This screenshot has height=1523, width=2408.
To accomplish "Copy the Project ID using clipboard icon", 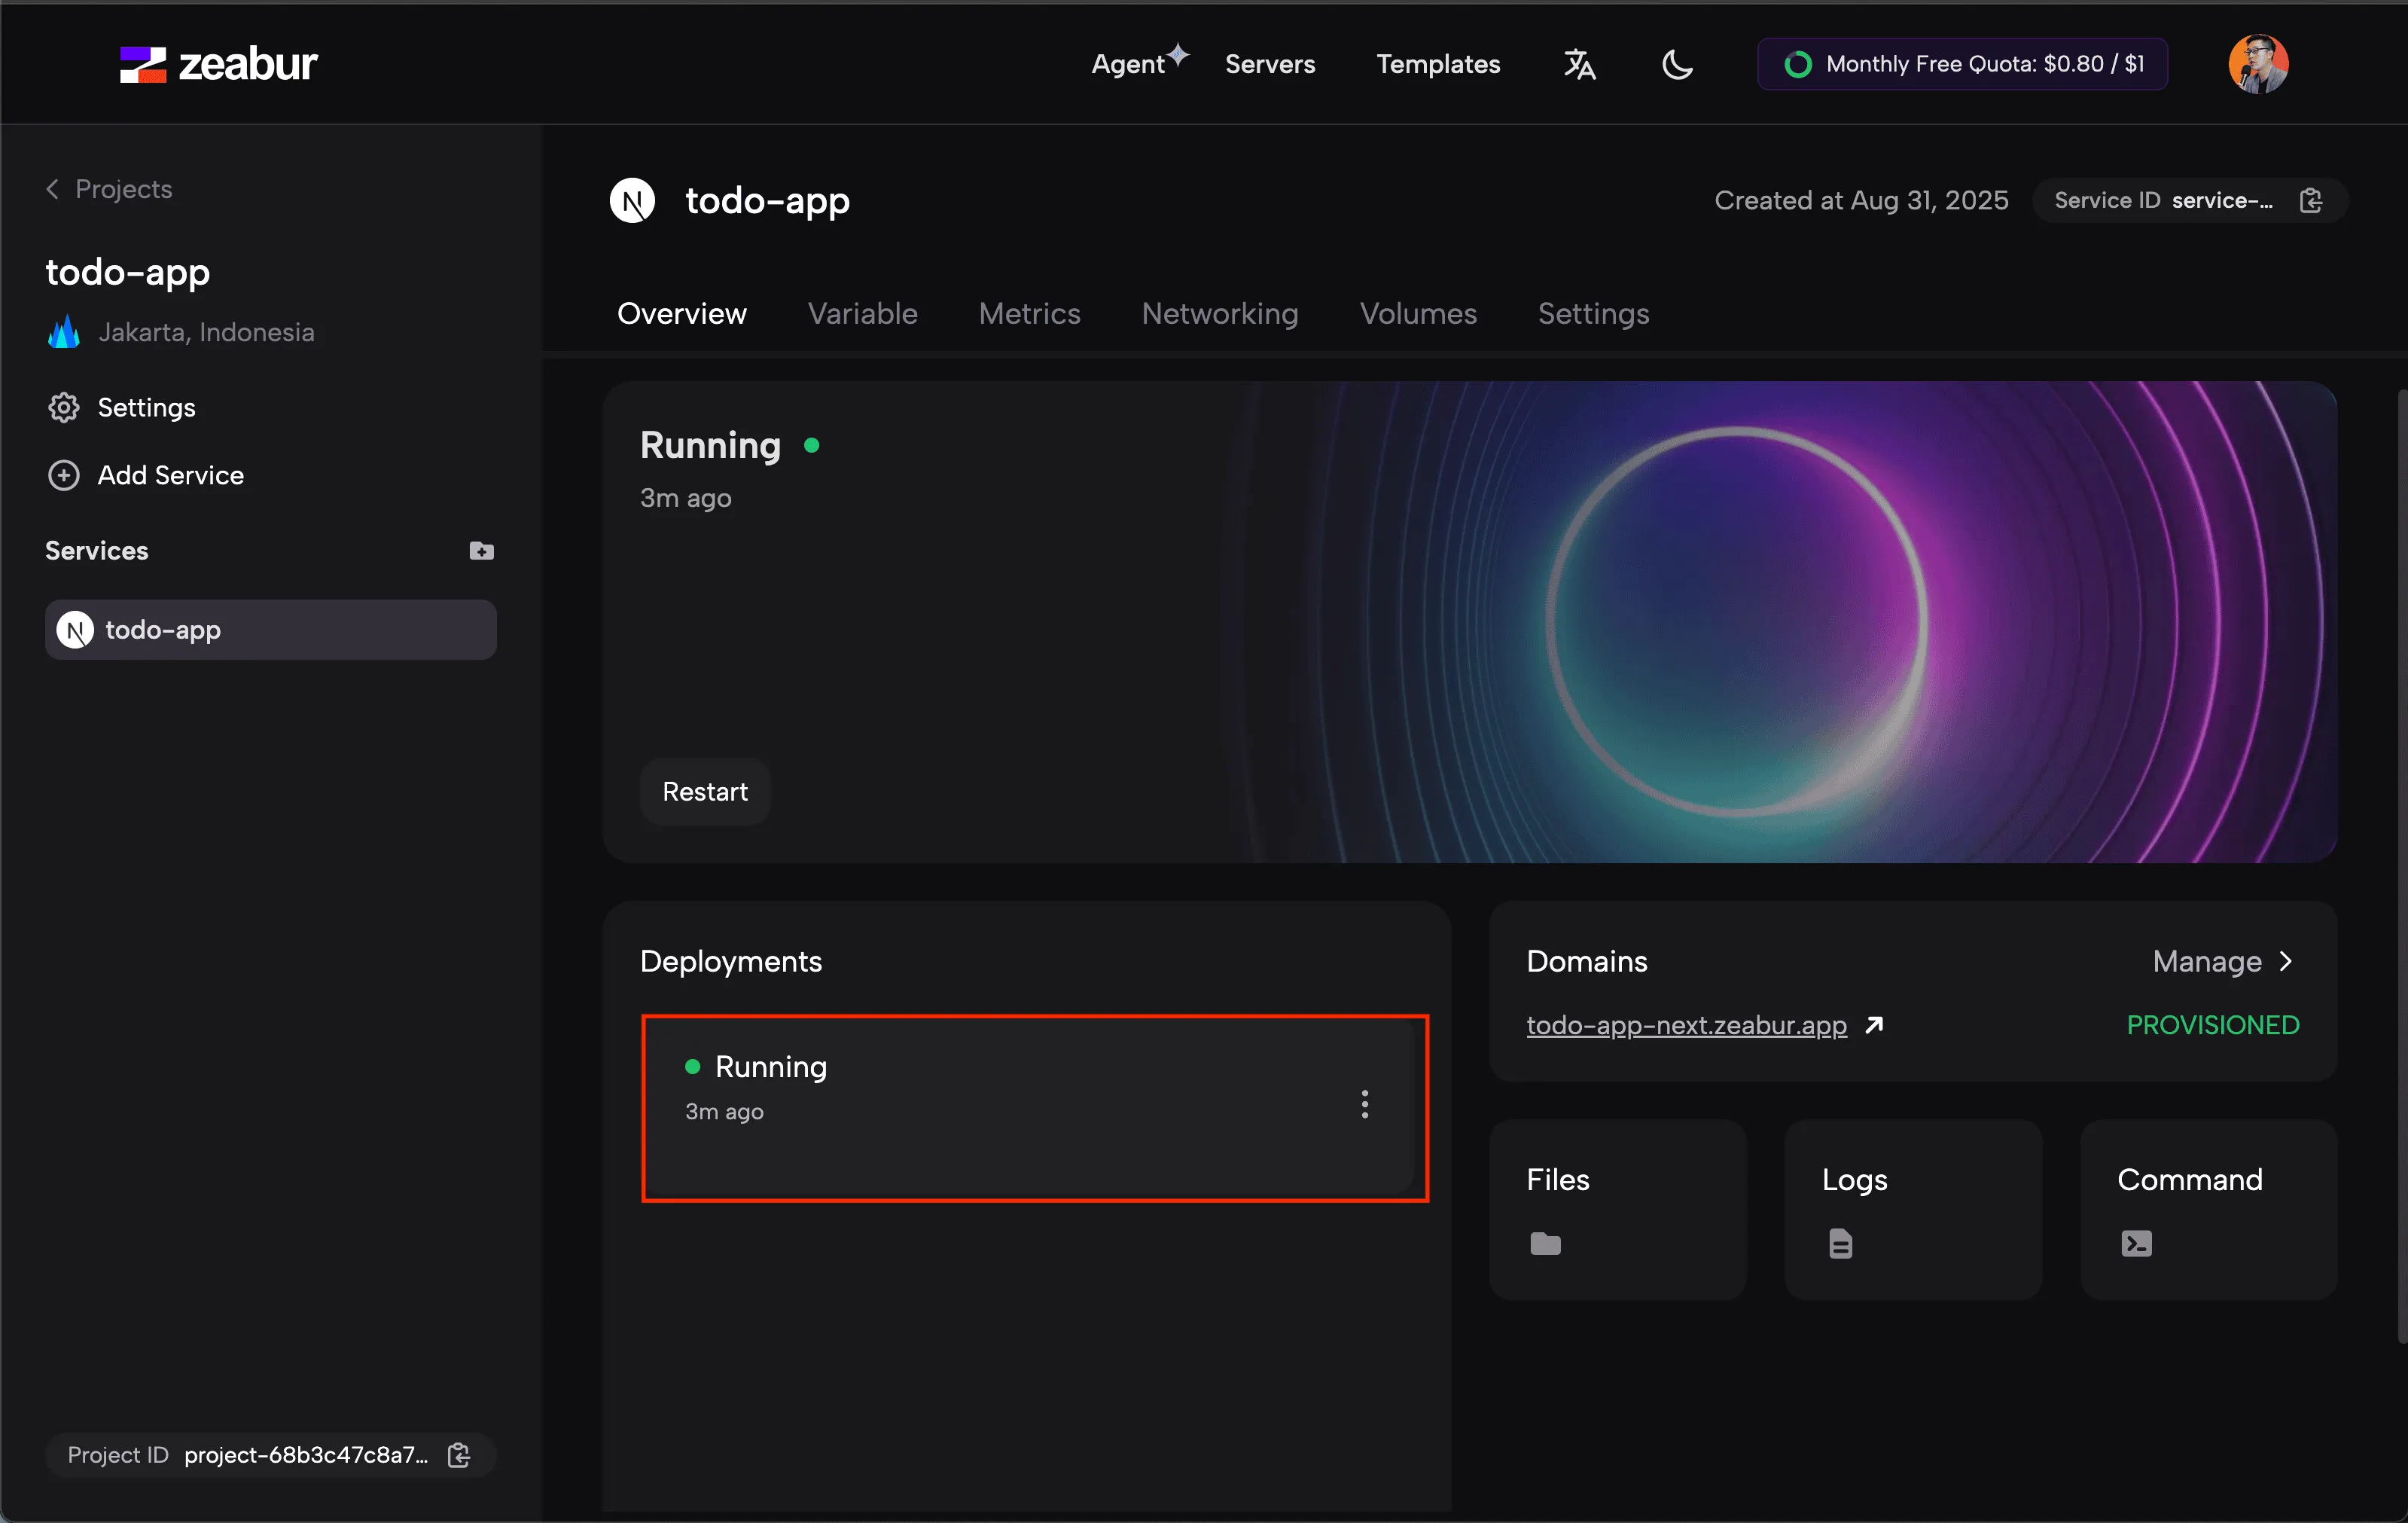I will [x=459, y=1455].
